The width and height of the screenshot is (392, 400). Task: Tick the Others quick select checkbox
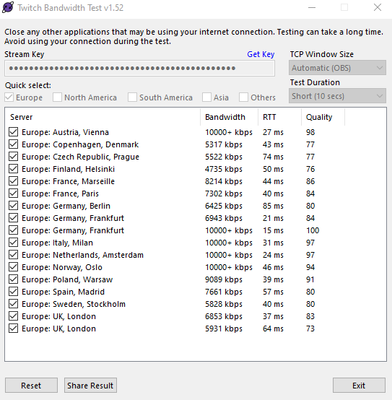point(244,97)
